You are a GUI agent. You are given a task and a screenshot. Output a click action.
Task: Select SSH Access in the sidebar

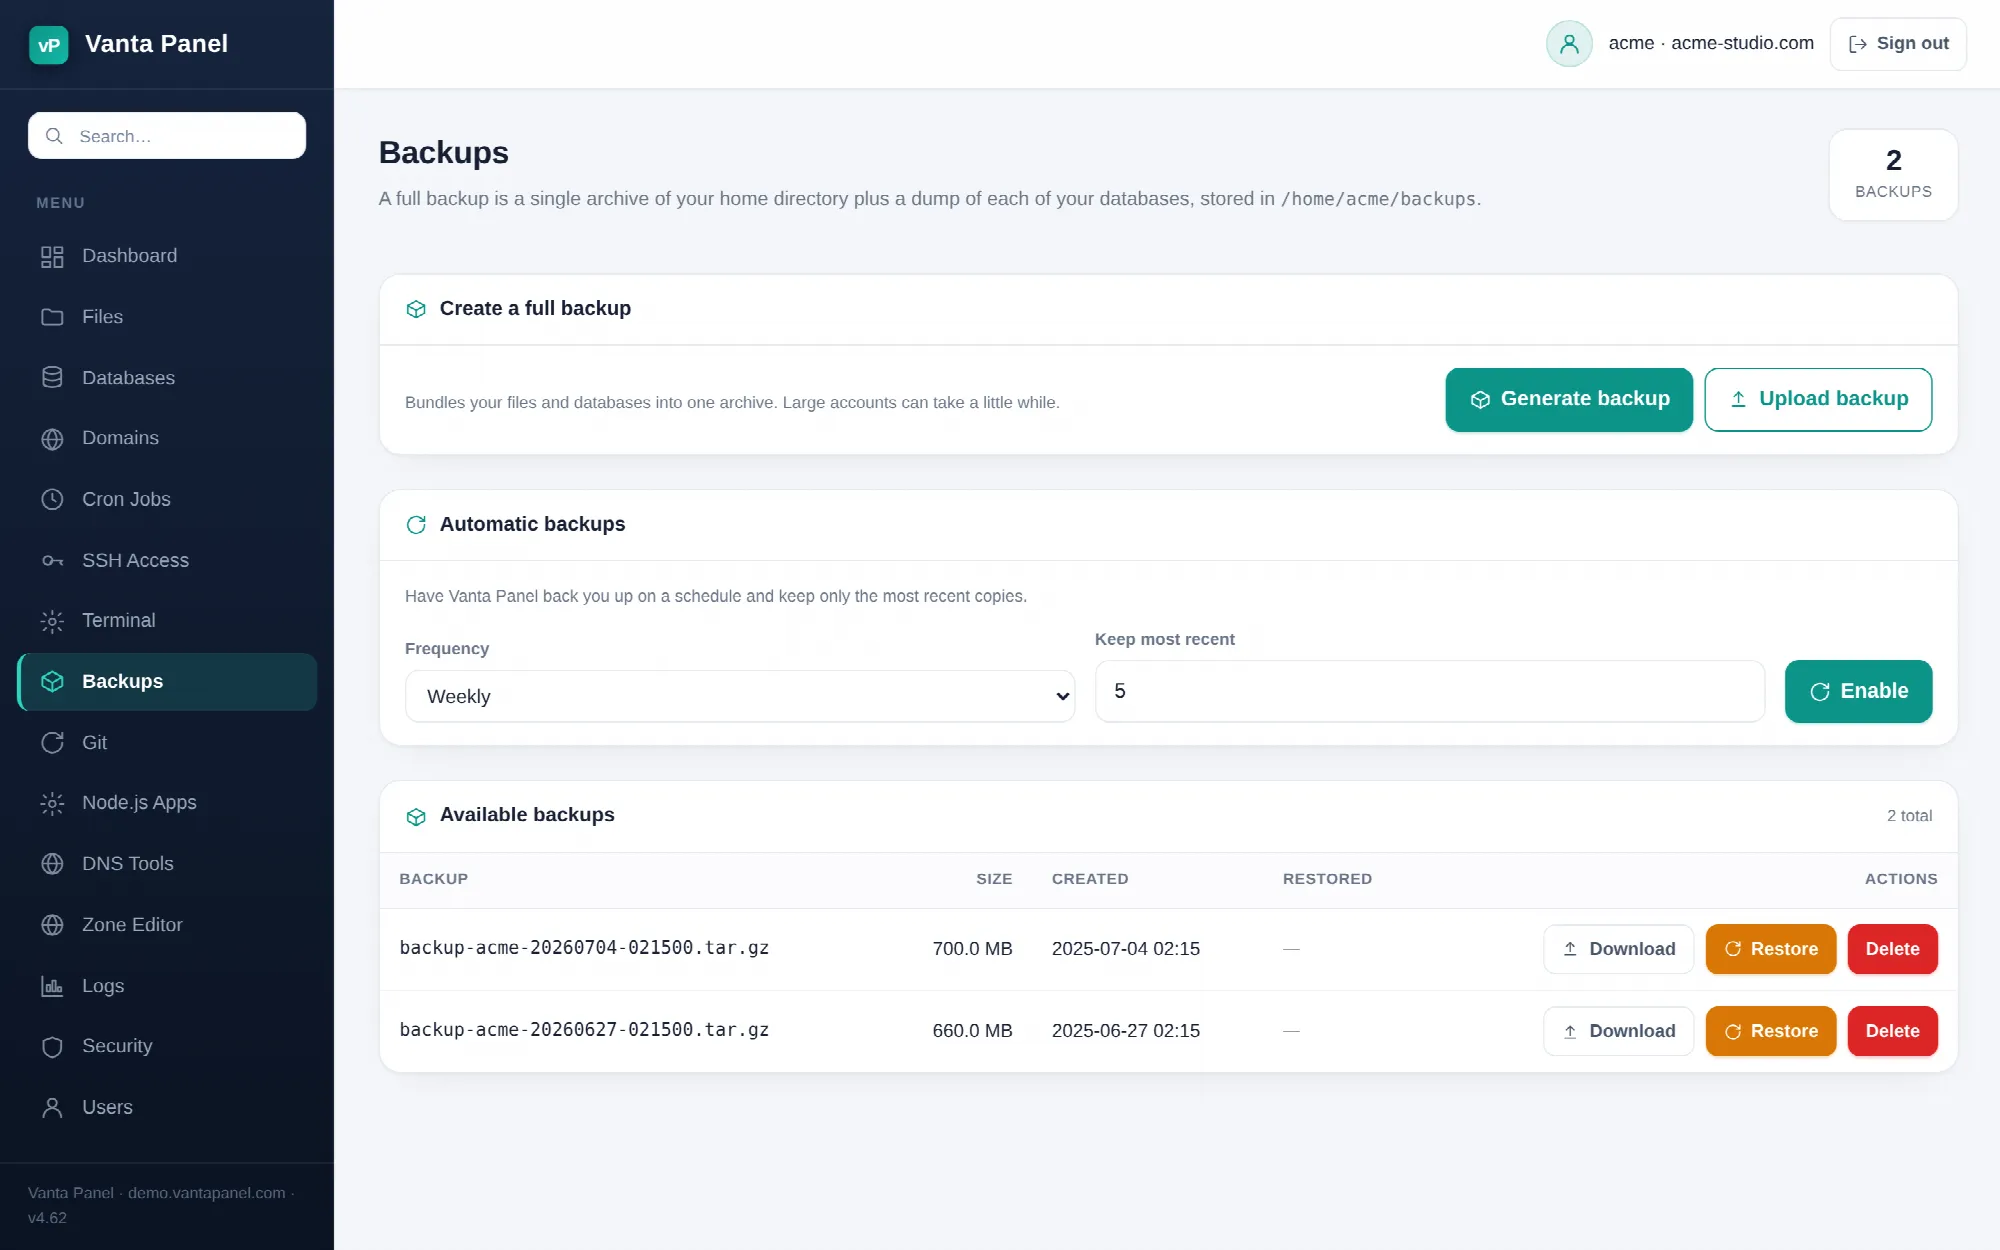point(167,560)
